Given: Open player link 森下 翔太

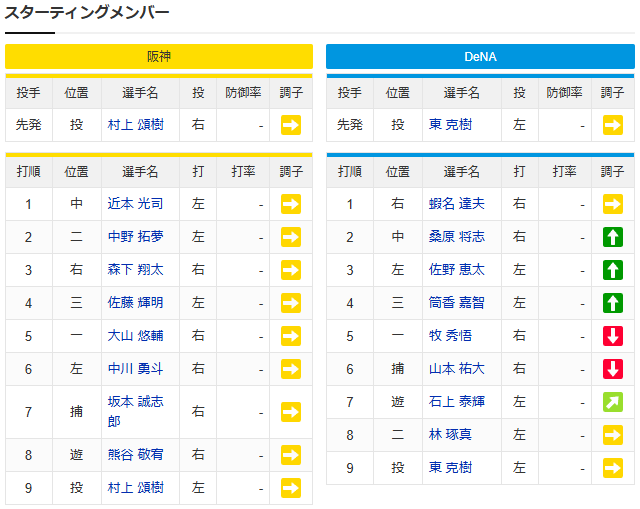Looking at the screenshot, I should pos(136,269).
